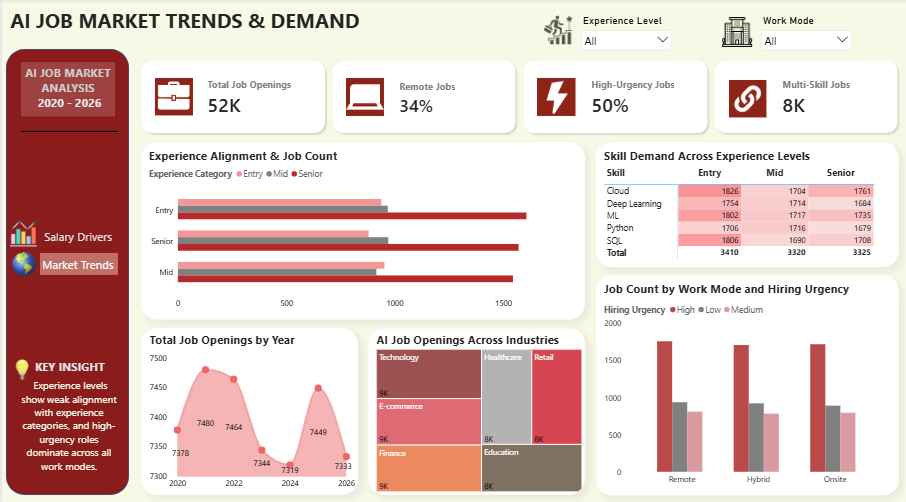Screen dimensions: 906x502
Task: Sort table by Skill column header
Action: 615,173
